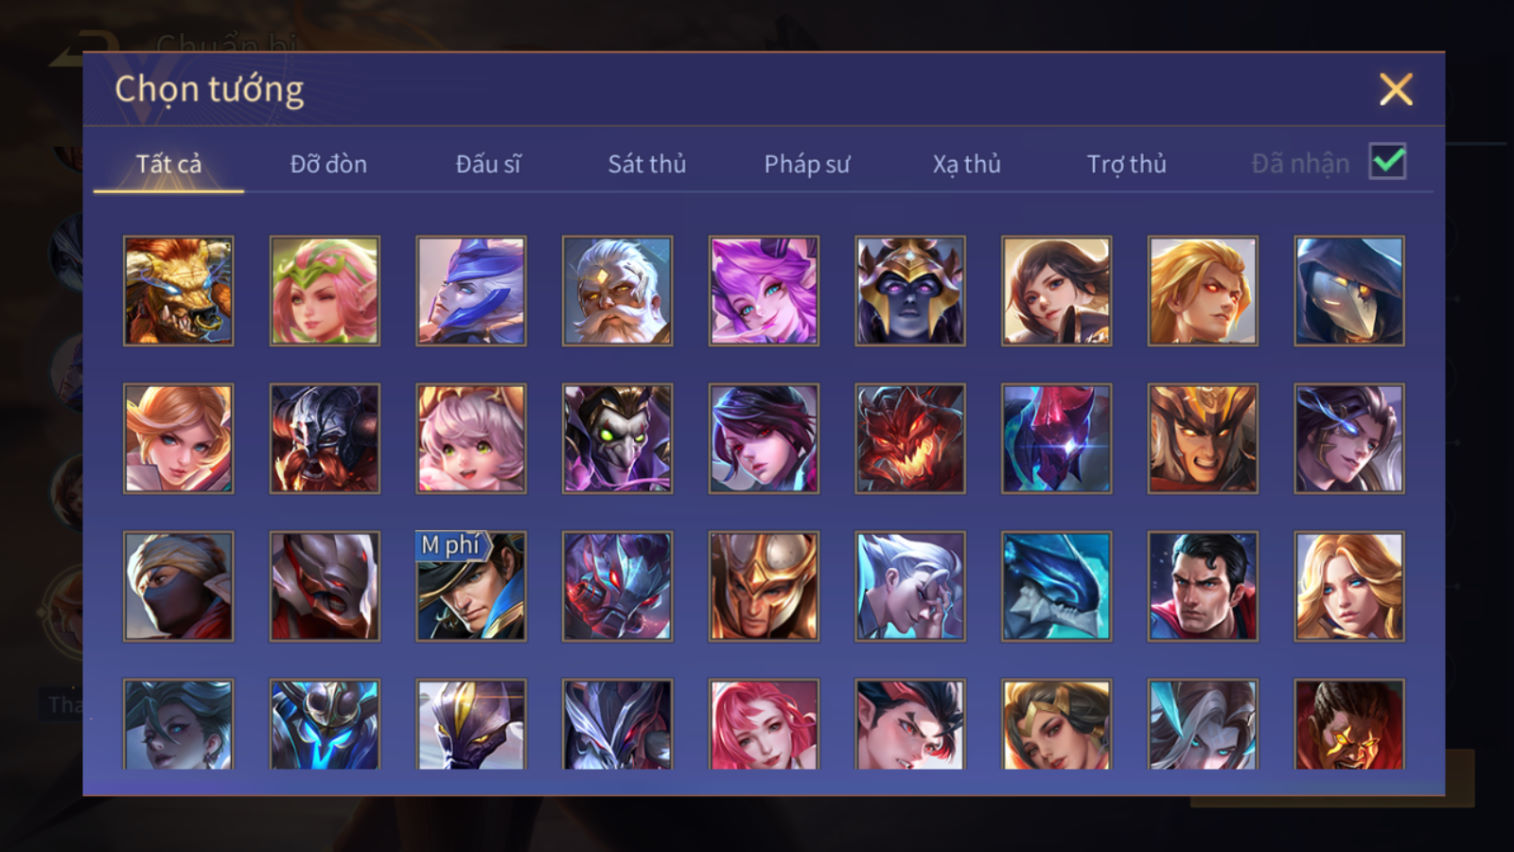This screenshot has height=852, width=1514.
Task: Switch to the 'Đỡ đòn' tab
Action: tap(328, 164)
